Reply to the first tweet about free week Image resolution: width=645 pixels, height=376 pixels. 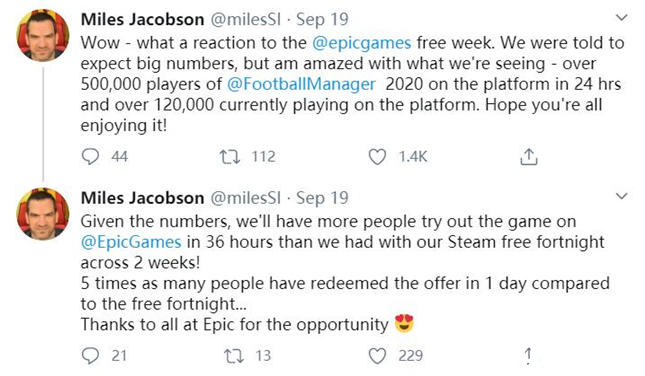[x=90, y=157]
